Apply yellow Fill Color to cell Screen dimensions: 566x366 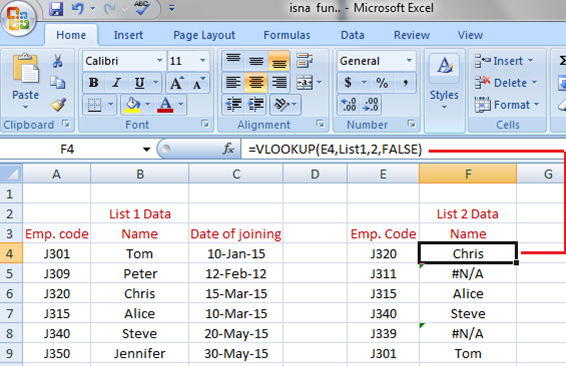click(x=132, y=105)
